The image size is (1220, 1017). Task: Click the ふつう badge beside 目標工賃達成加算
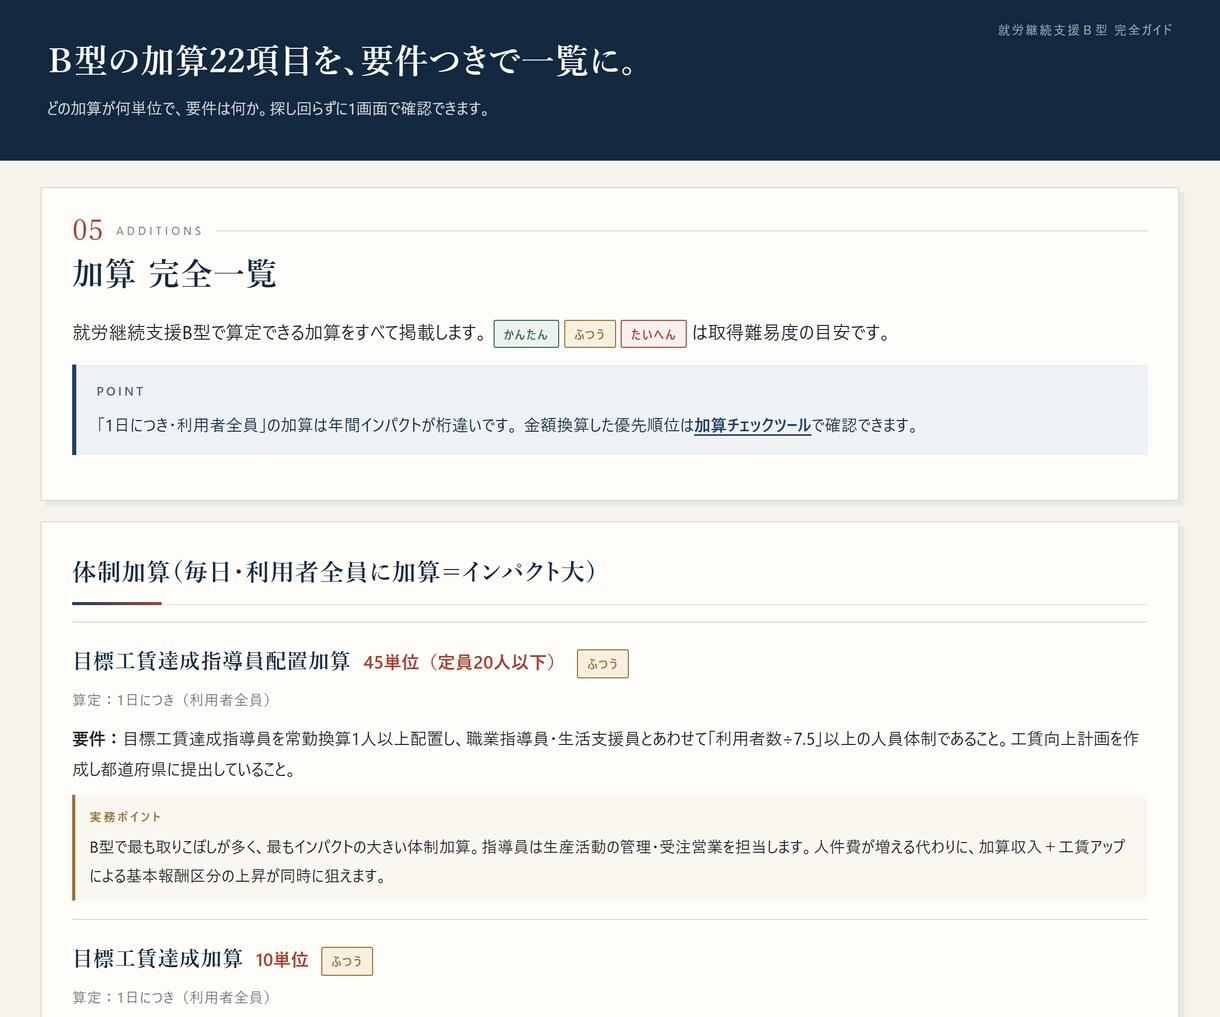coord(347,961)
